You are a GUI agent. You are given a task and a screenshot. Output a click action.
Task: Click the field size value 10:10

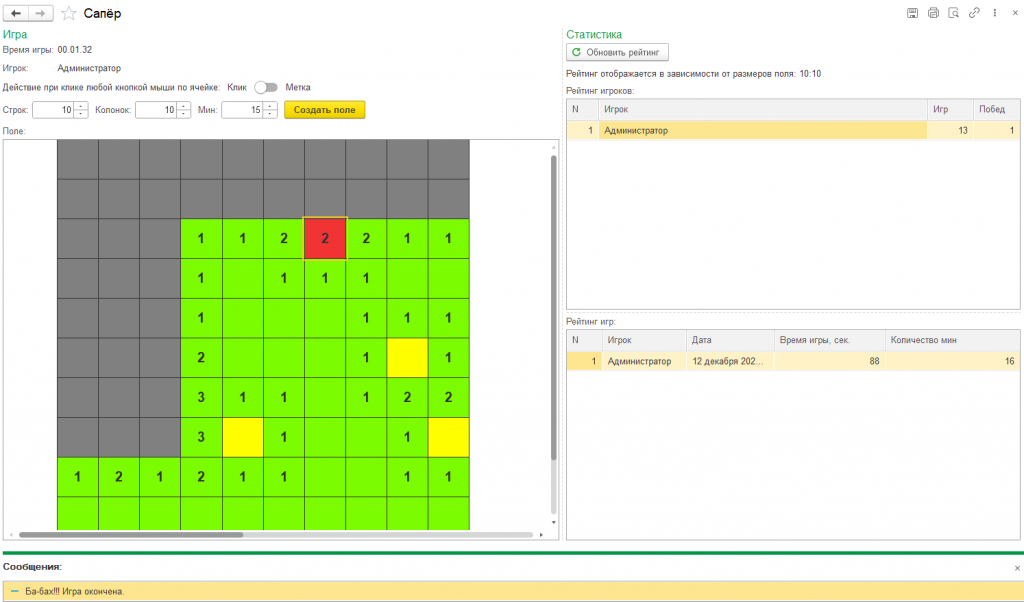click(810, 74)
